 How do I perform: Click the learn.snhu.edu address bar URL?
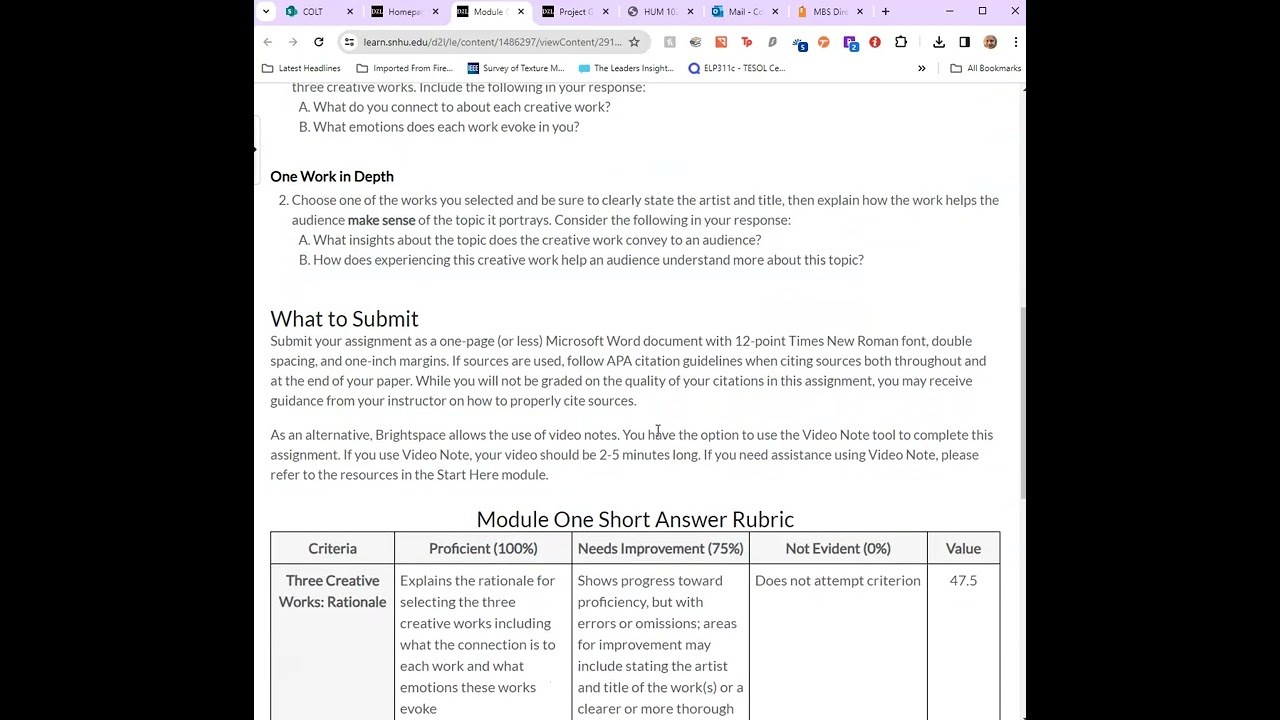pyautogui.click(x=492, y=42)
